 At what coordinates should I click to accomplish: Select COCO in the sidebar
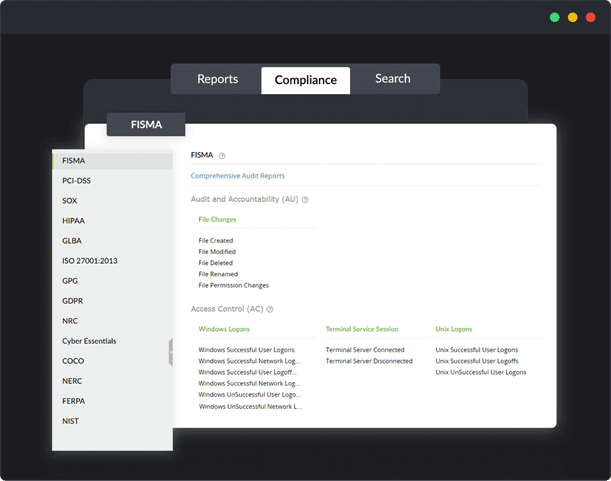(x=113, y=361)
